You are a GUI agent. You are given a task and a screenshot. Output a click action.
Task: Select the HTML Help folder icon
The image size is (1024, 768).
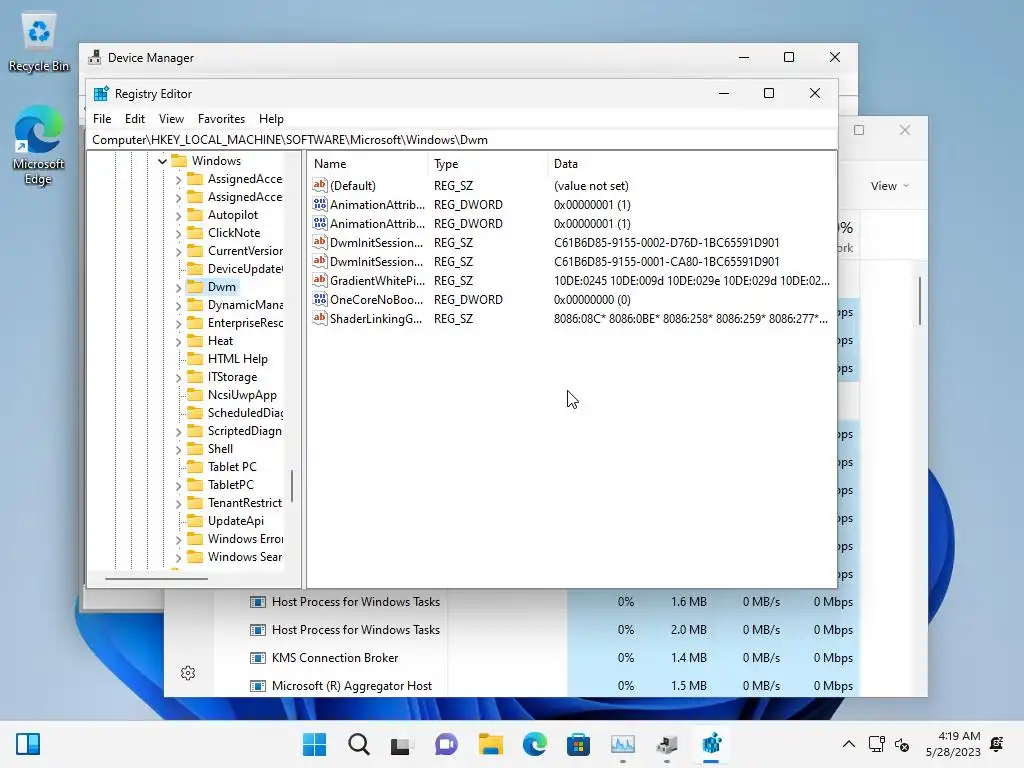coord(195,359)
